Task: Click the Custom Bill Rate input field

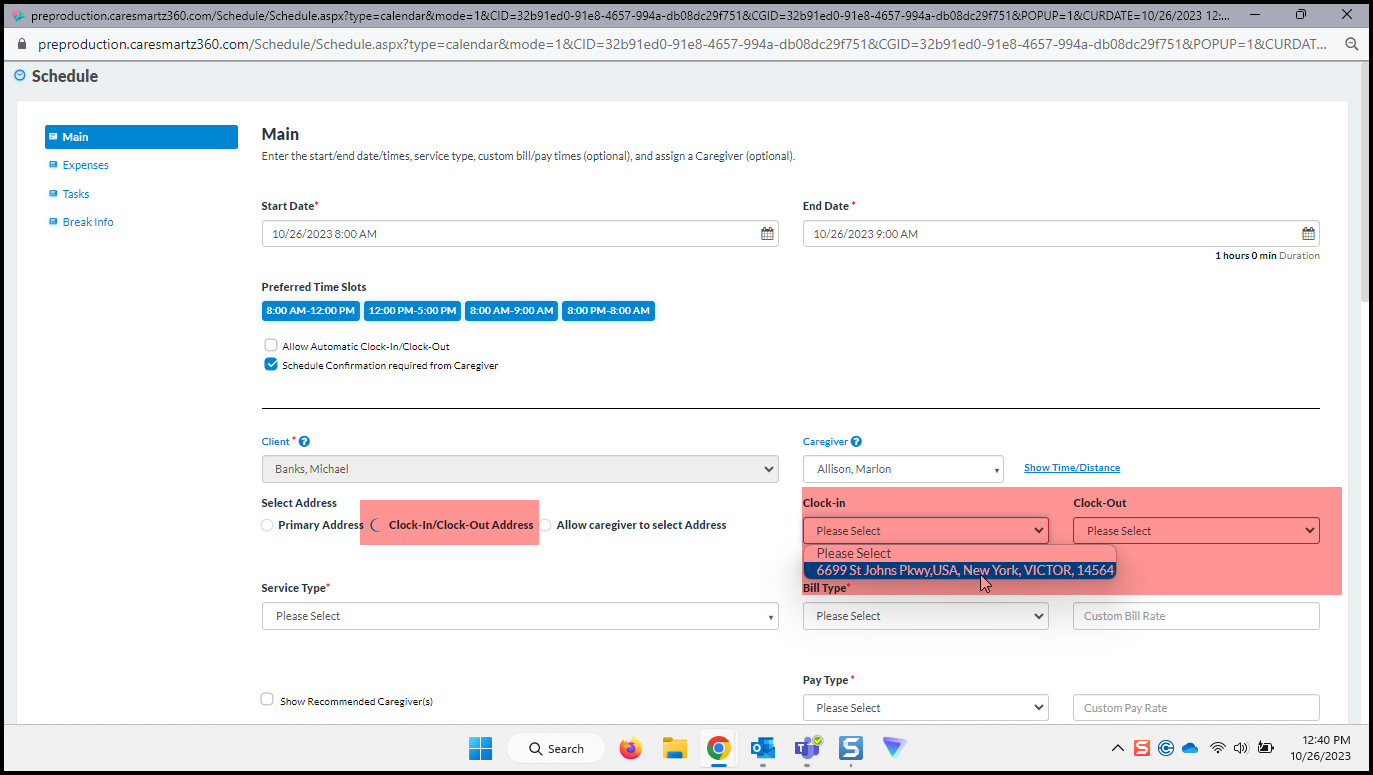Action: [x=1196, y=616]
